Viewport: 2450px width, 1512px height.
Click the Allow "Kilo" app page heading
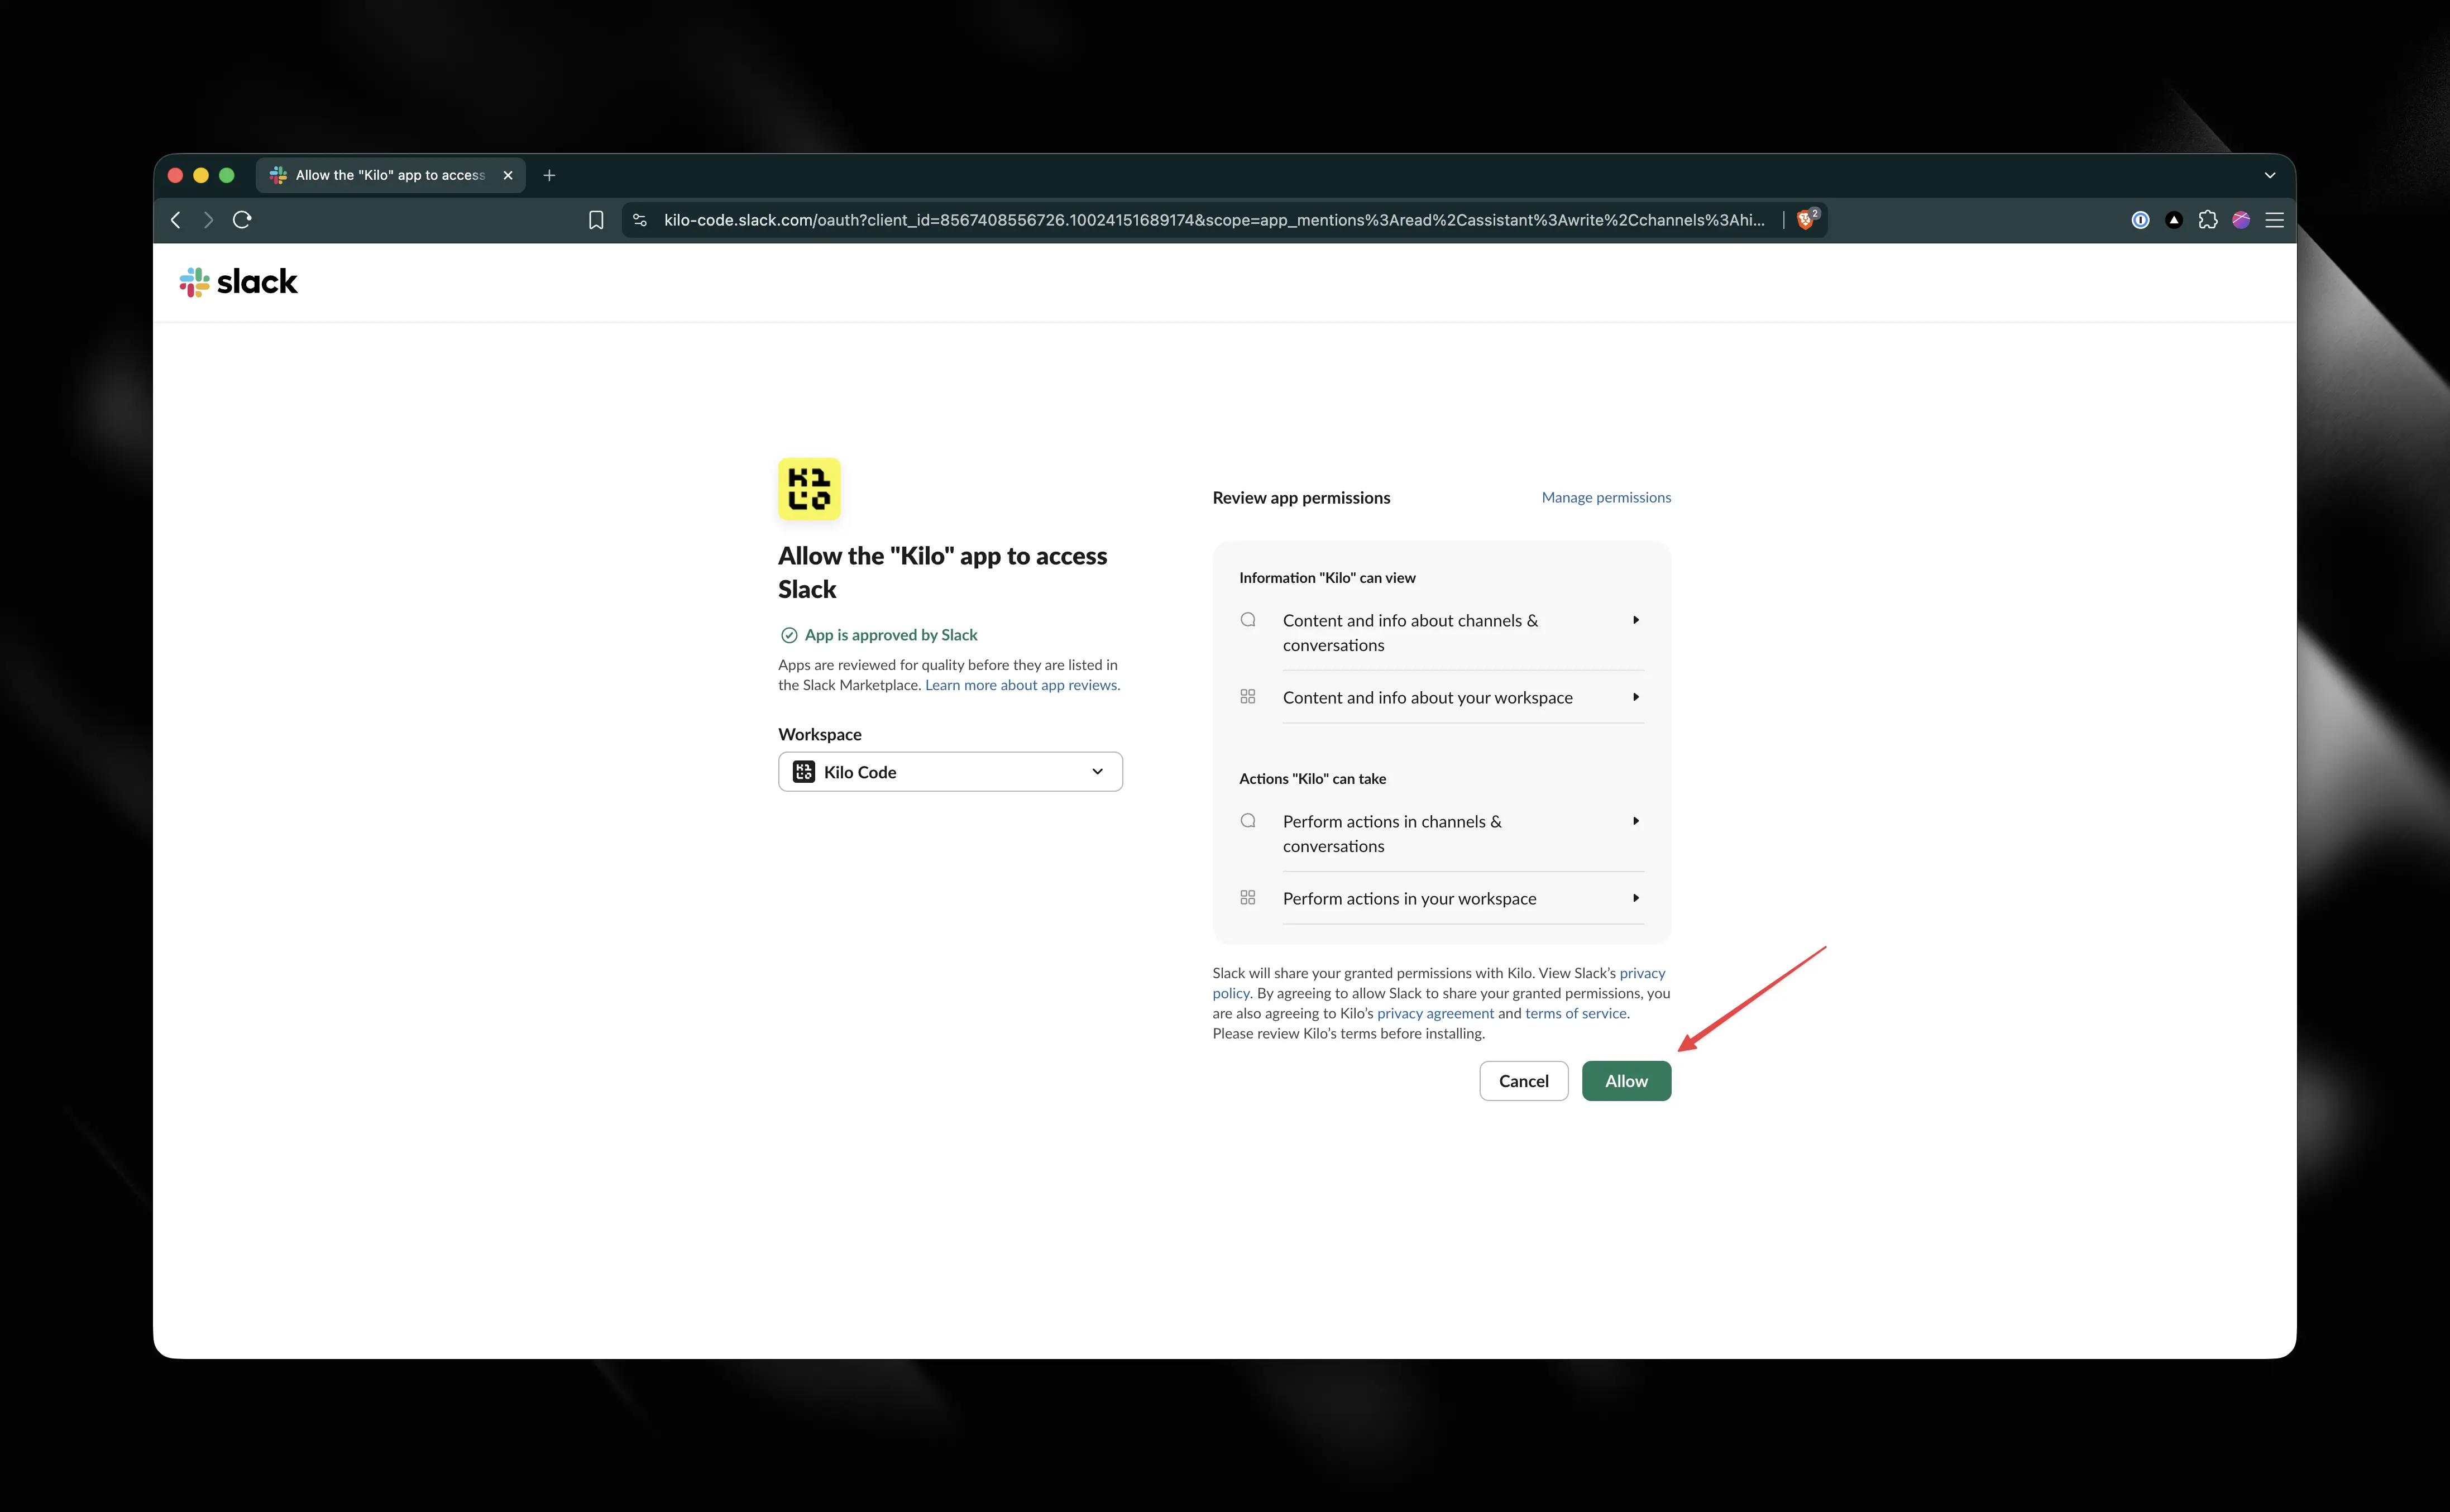(x=943, y=572)
